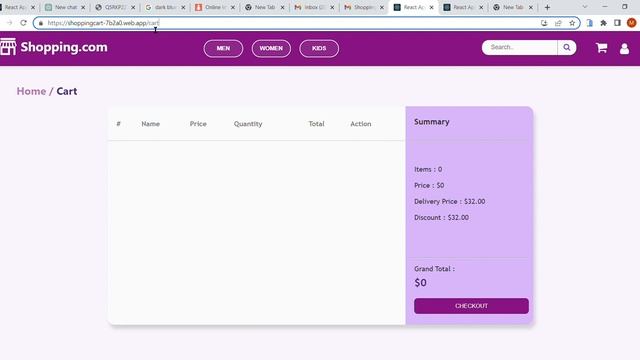The height and width of the screenshot is (360, 640).
Task: Focus the Search input field
Action: 519,47
